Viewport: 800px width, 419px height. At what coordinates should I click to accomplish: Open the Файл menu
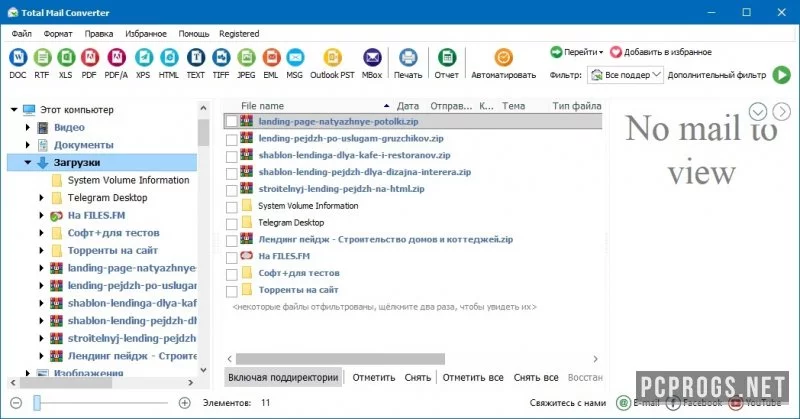[x=21, y=34]
